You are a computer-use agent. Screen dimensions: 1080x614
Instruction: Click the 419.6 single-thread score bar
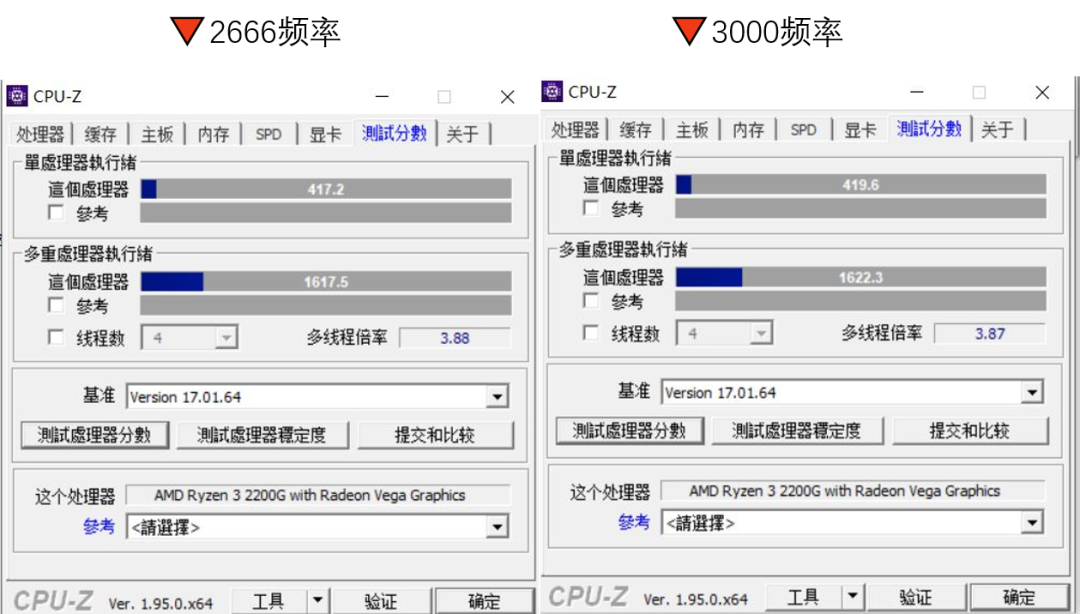coord(861,184)
